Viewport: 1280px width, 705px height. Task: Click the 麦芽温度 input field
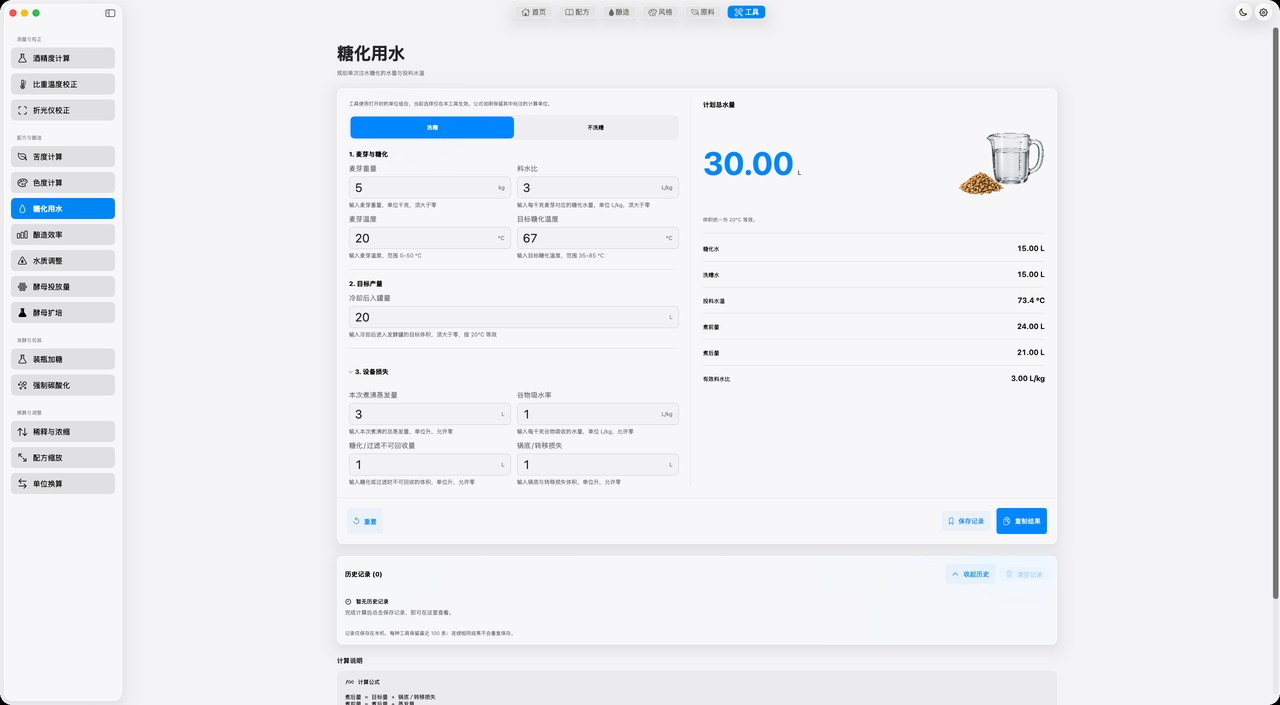click(430, 238)
